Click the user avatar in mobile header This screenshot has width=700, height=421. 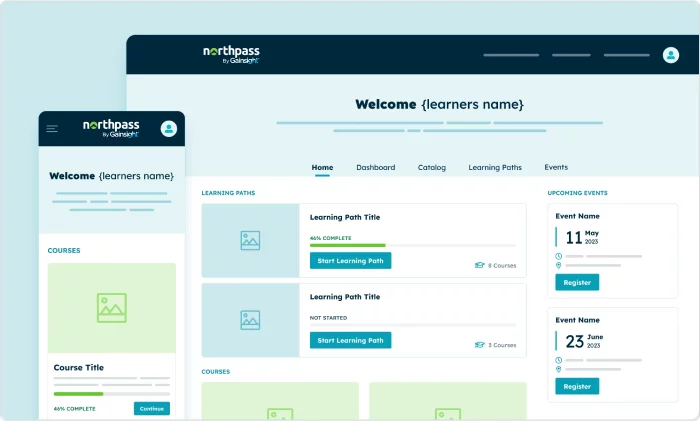point(169,129)
